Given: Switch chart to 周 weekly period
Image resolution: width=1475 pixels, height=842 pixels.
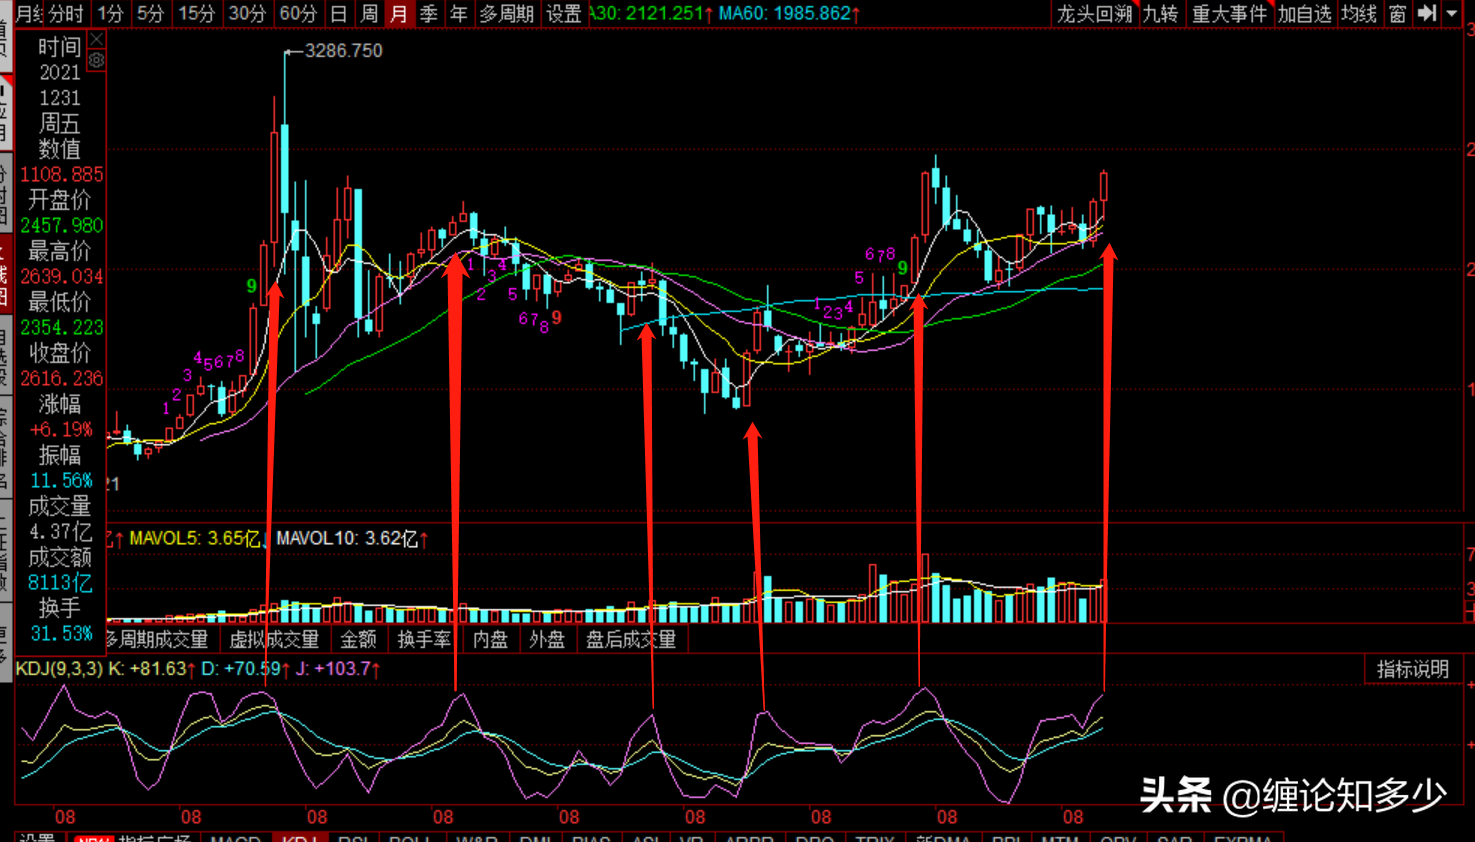Looking at the screenshot, I should click(369, 14).
